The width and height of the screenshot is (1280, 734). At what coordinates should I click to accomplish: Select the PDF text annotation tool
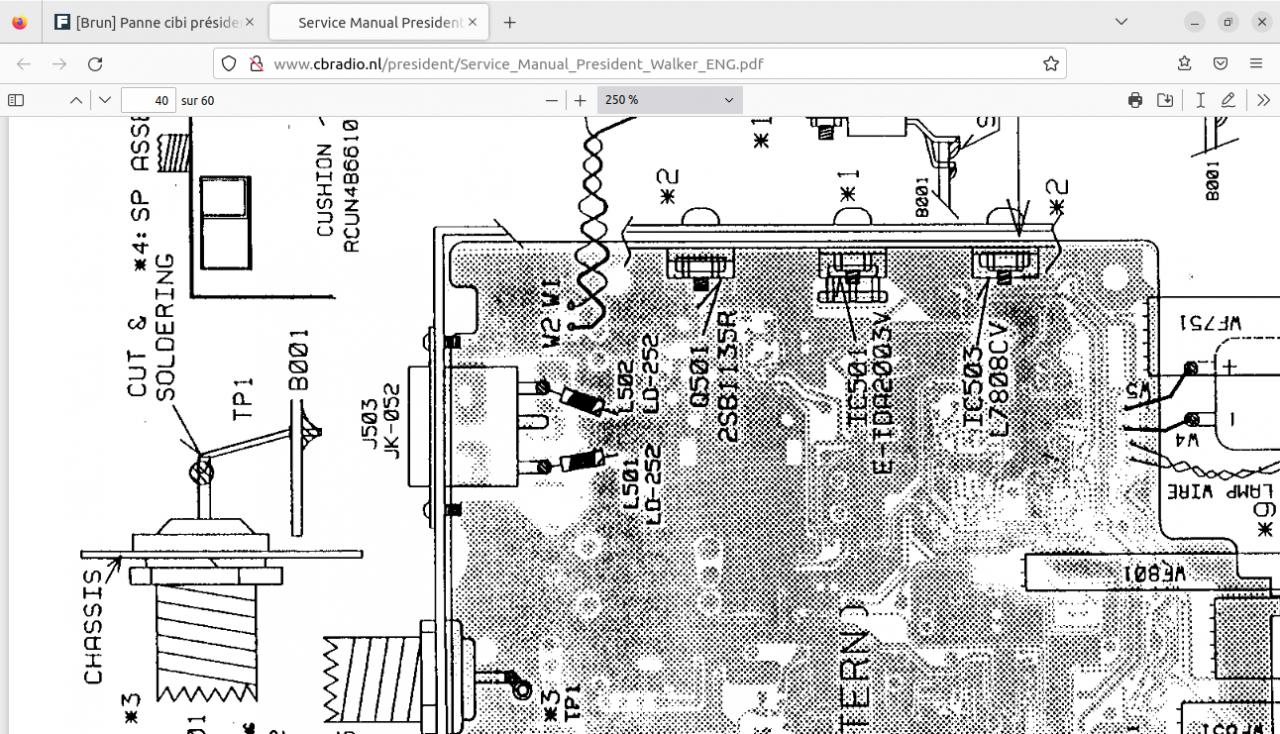coord(1200,100)
